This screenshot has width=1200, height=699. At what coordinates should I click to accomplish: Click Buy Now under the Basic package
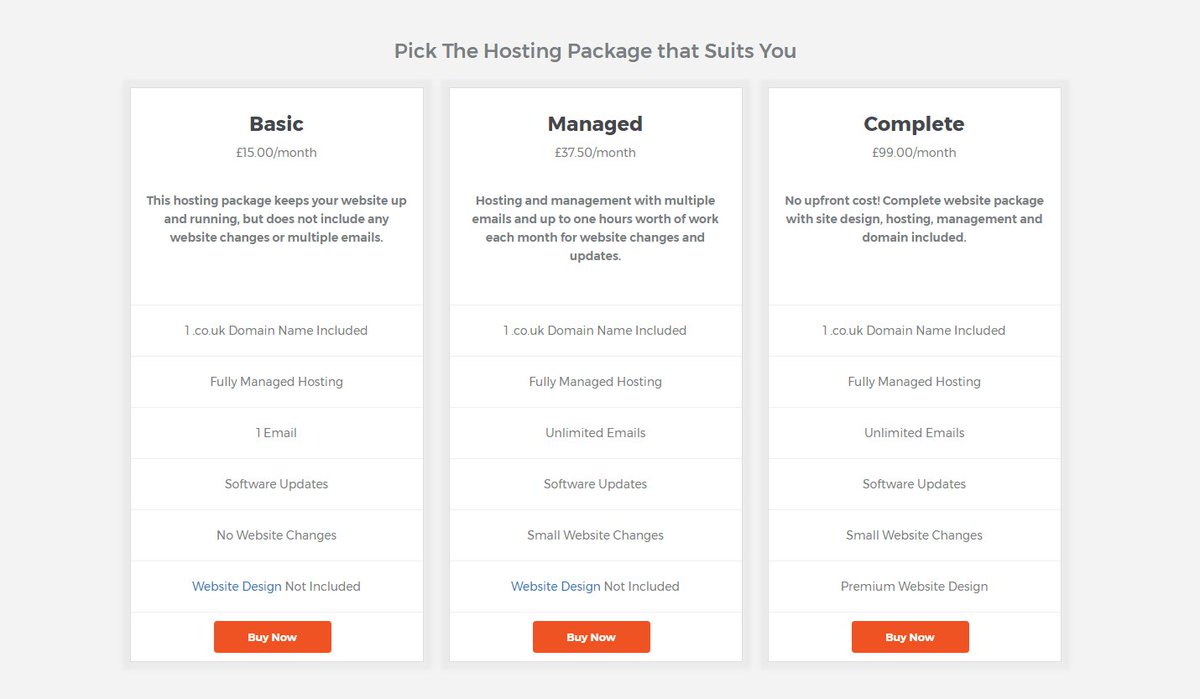coord(272,637)
